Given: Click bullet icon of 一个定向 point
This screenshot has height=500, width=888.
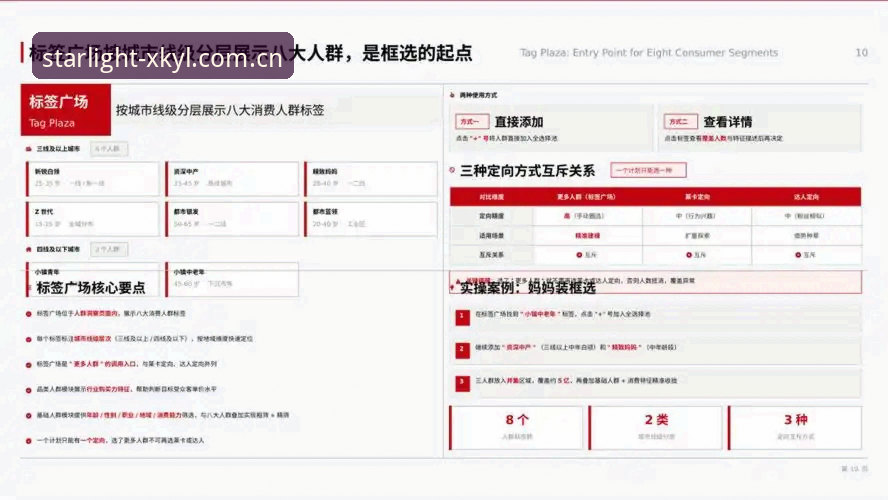Looking at the screenshot, I should pos(28,441).
